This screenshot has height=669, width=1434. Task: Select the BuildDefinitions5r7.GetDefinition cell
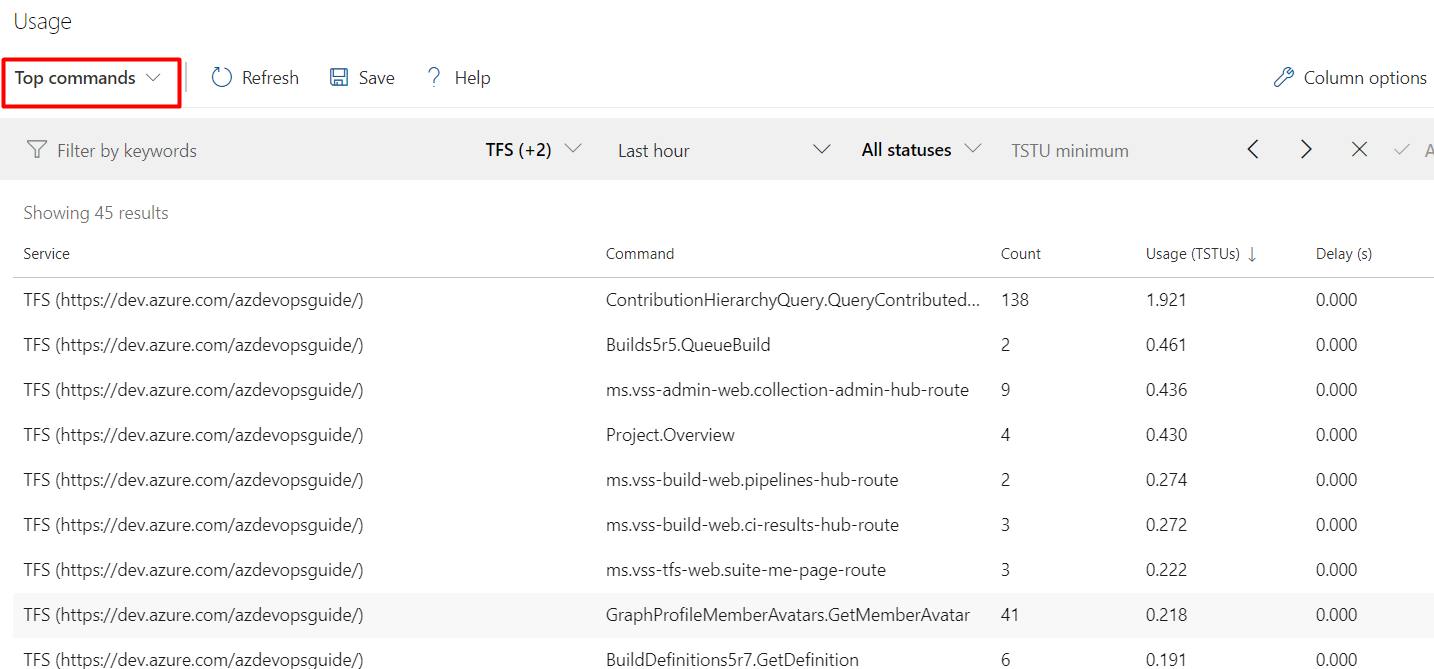pos(732,660)
